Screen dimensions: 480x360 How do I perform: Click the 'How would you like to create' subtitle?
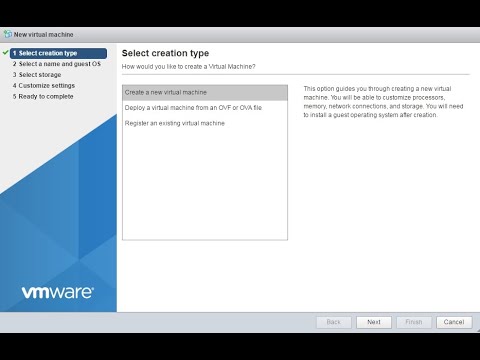[x=188, y=67]
